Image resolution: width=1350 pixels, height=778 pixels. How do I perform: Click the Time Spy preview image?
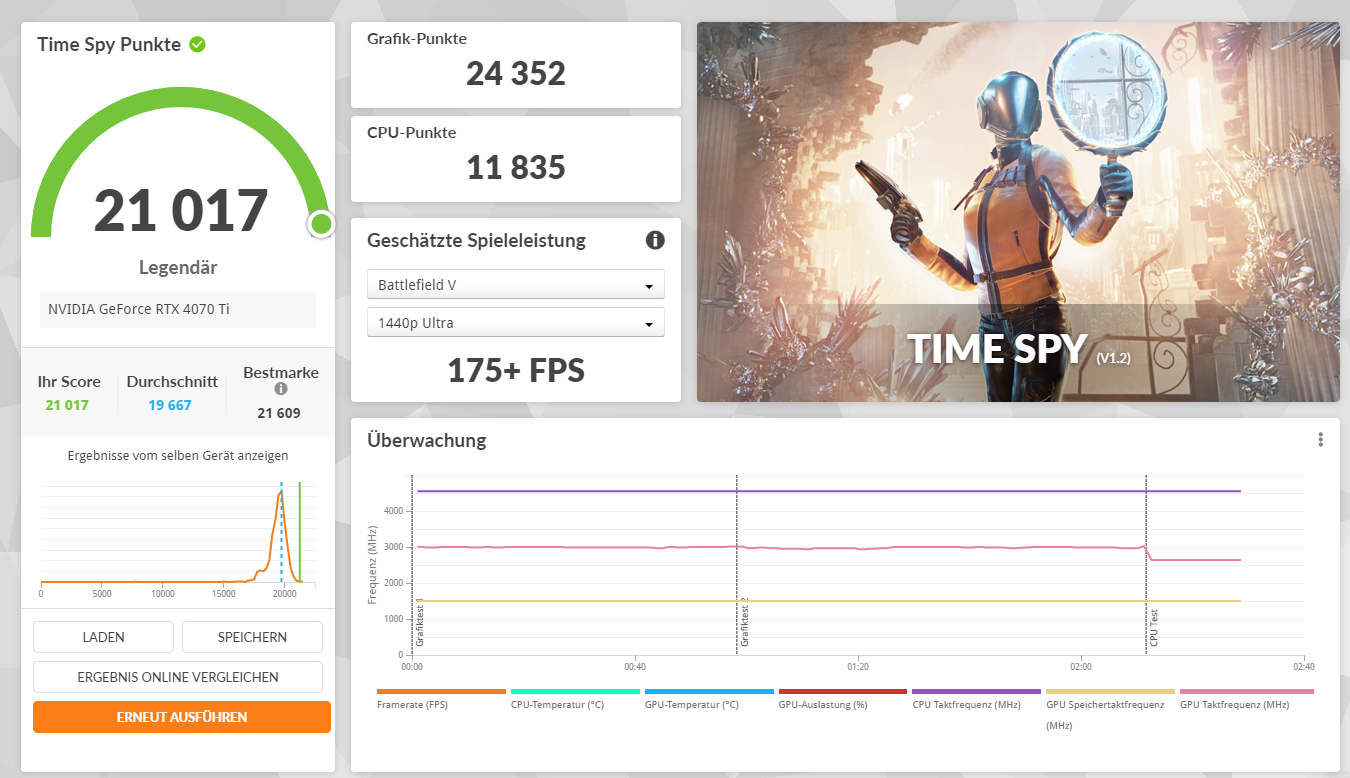(x=1018, y=212)
